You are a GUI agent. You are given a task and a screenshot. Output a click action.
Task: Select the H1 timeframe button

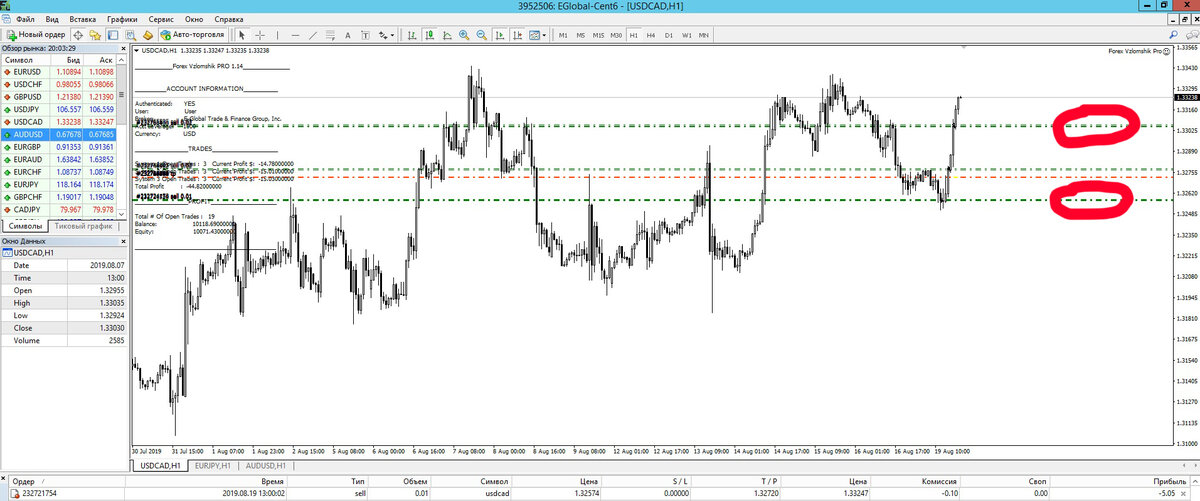pos(634,35)
